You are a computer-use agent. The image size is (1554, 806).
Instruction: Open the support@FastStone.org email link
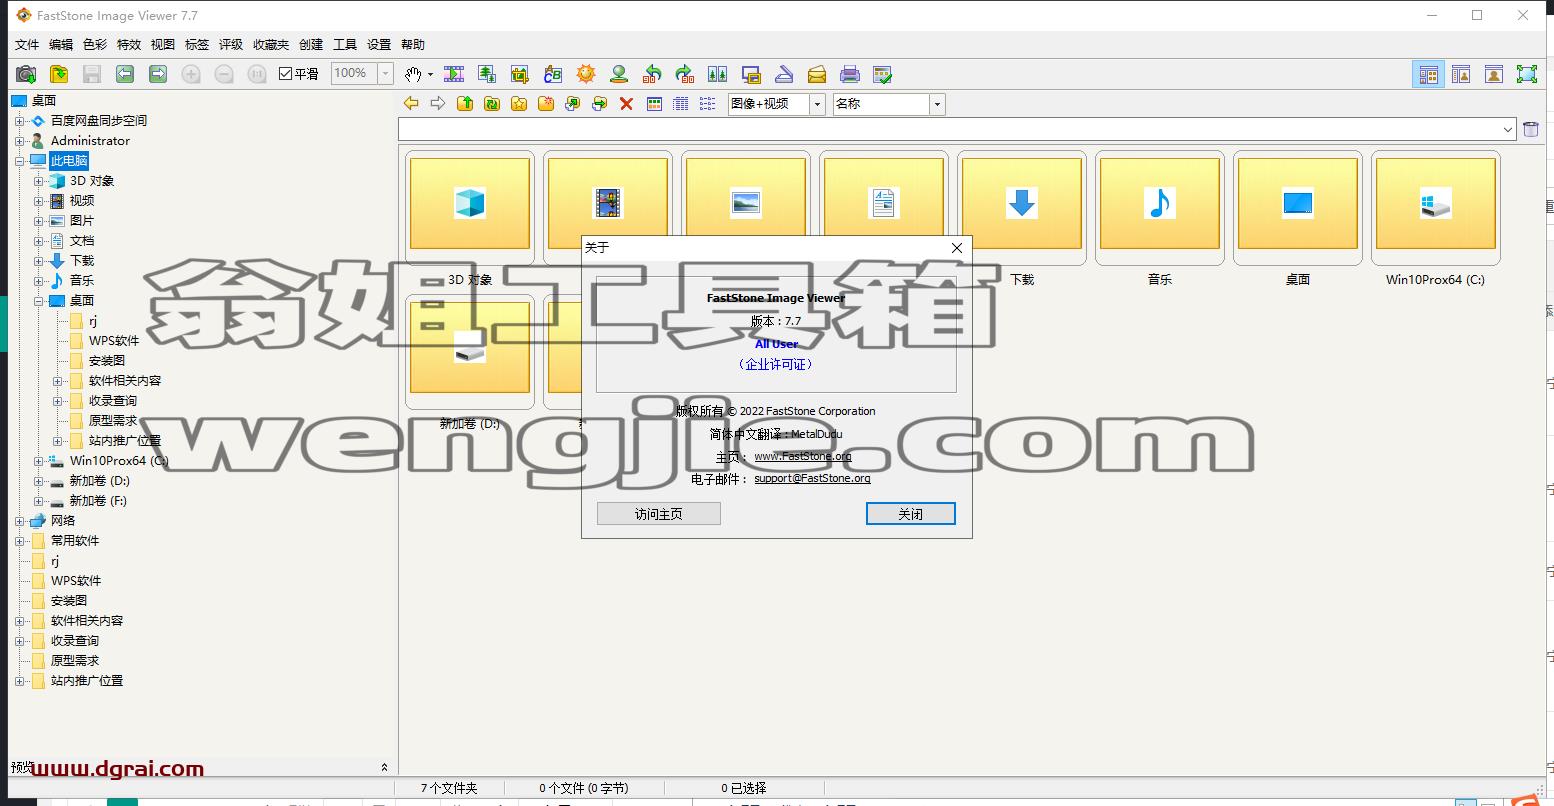(x=812, y=479)
